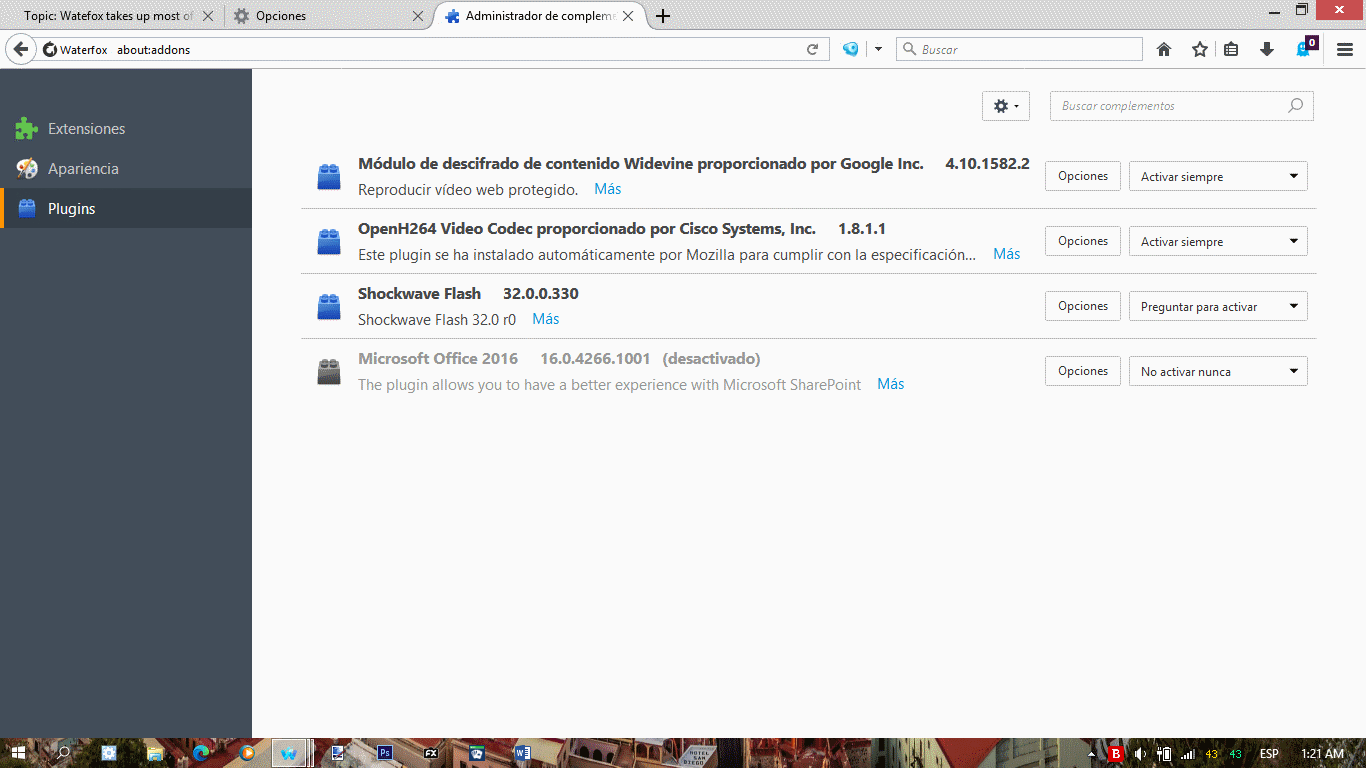Open the hamburger menu
1366x768 pixels.
[1345, 49]
